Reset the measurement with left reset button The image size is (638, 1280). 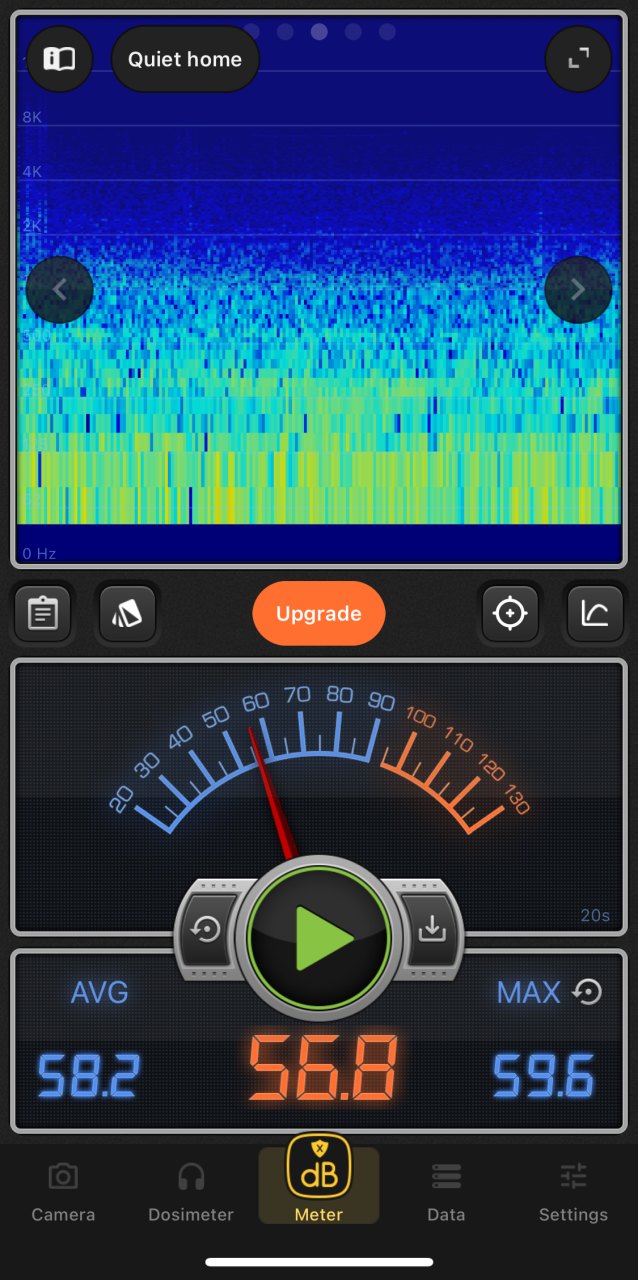pos(207,930)
